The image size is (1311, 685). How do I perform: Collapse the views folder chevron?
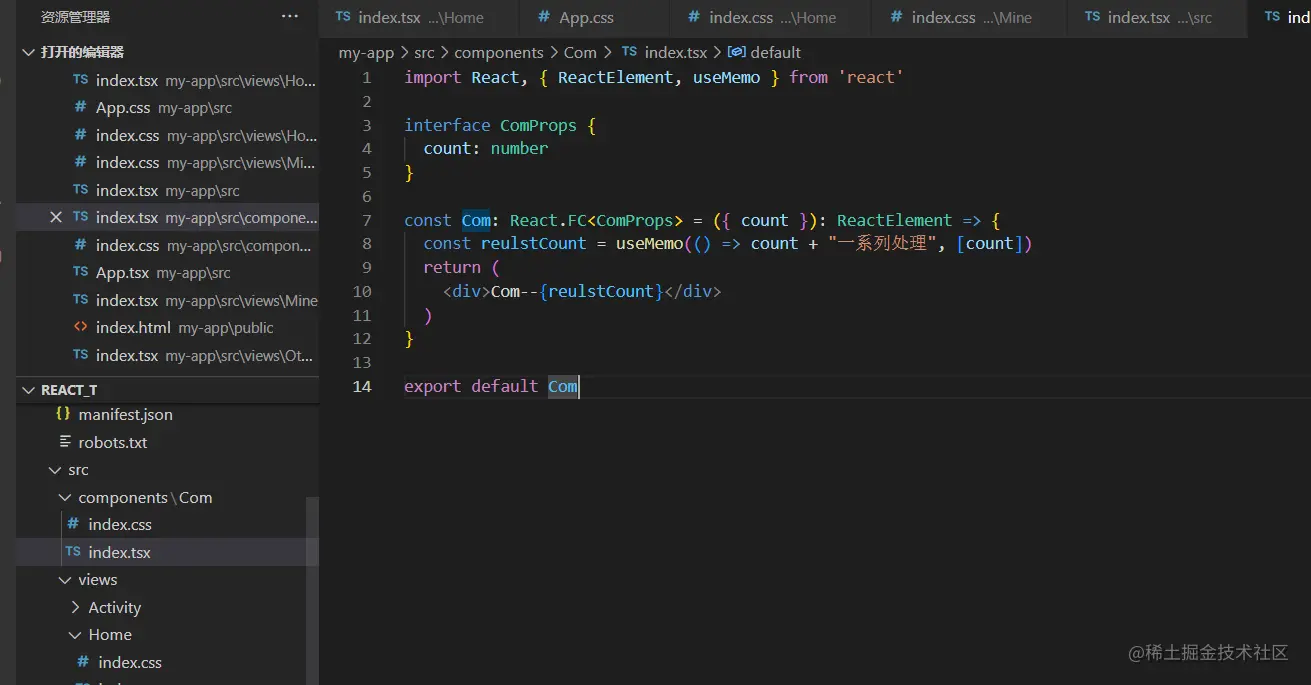65,580
